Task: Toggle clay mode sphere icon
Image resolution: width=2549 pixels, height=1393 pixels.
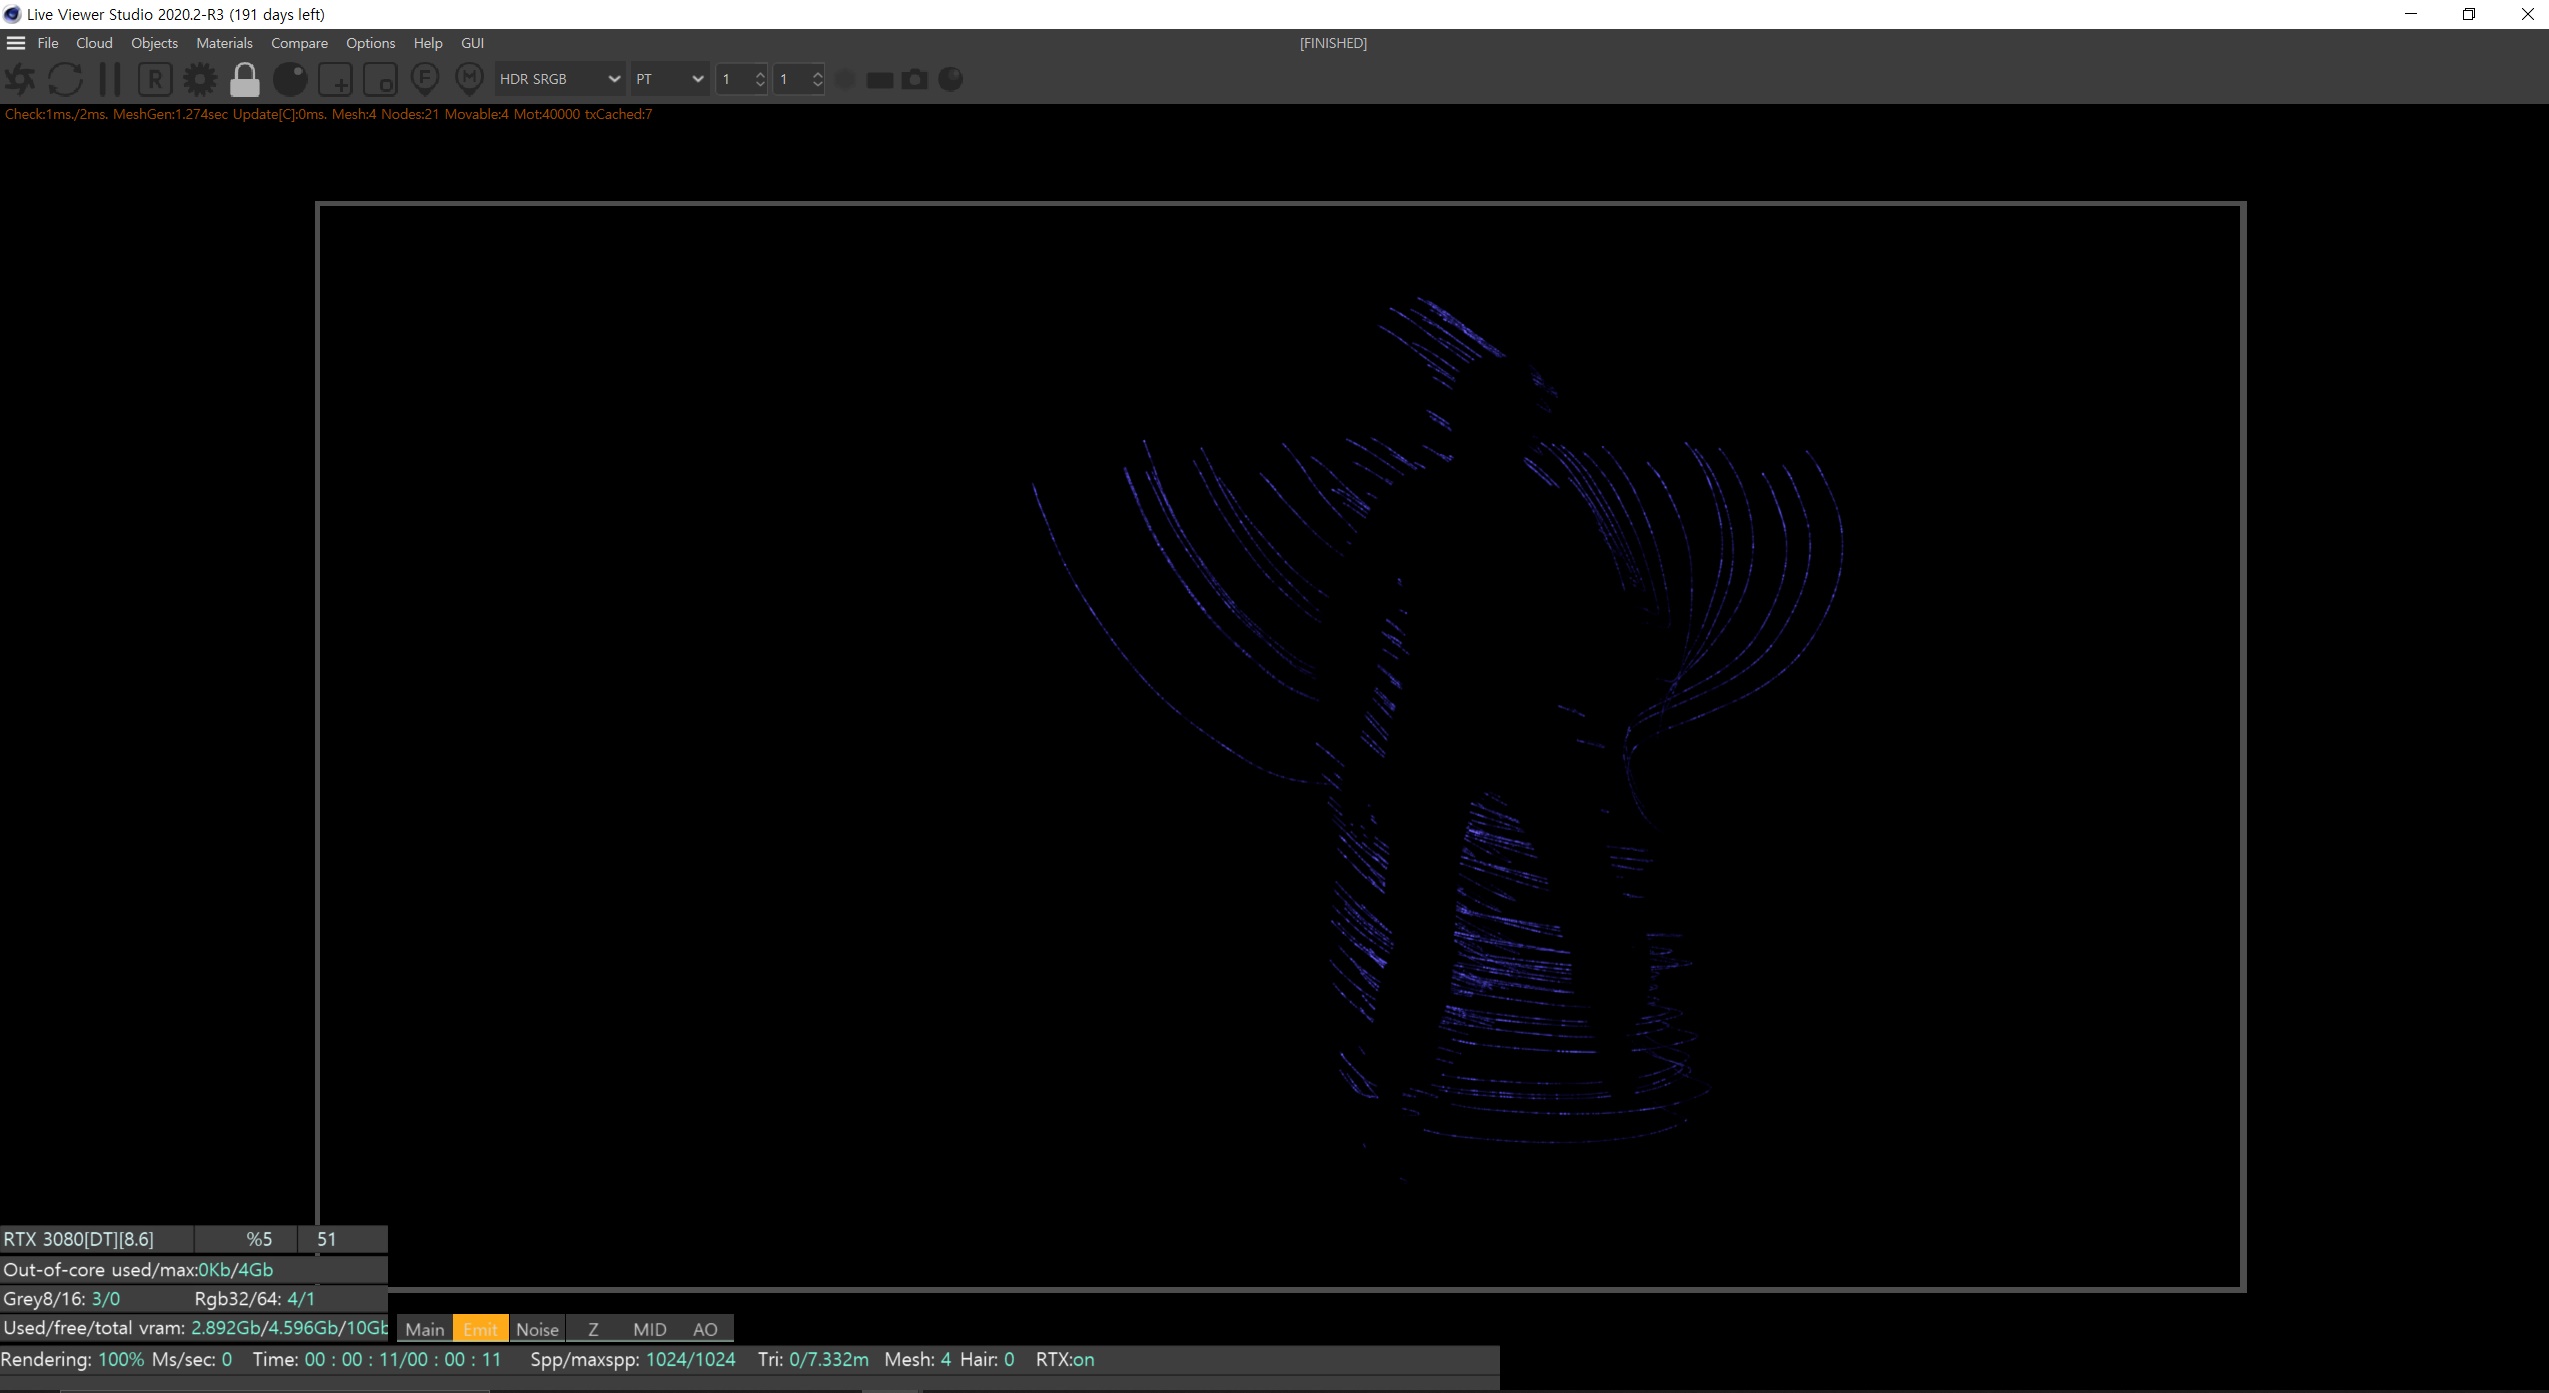Action: coord(290,79)
